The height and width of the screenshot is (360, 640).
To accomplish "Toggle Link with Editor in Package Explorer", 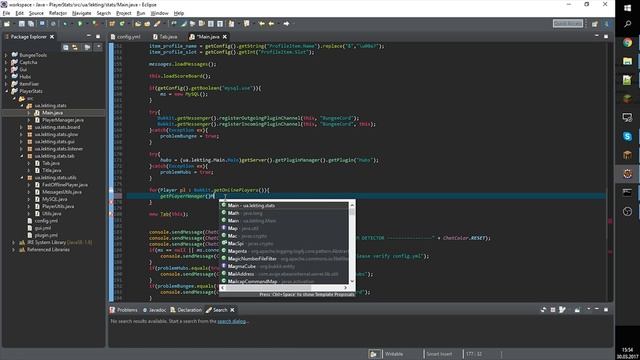I will coord(75,47).
